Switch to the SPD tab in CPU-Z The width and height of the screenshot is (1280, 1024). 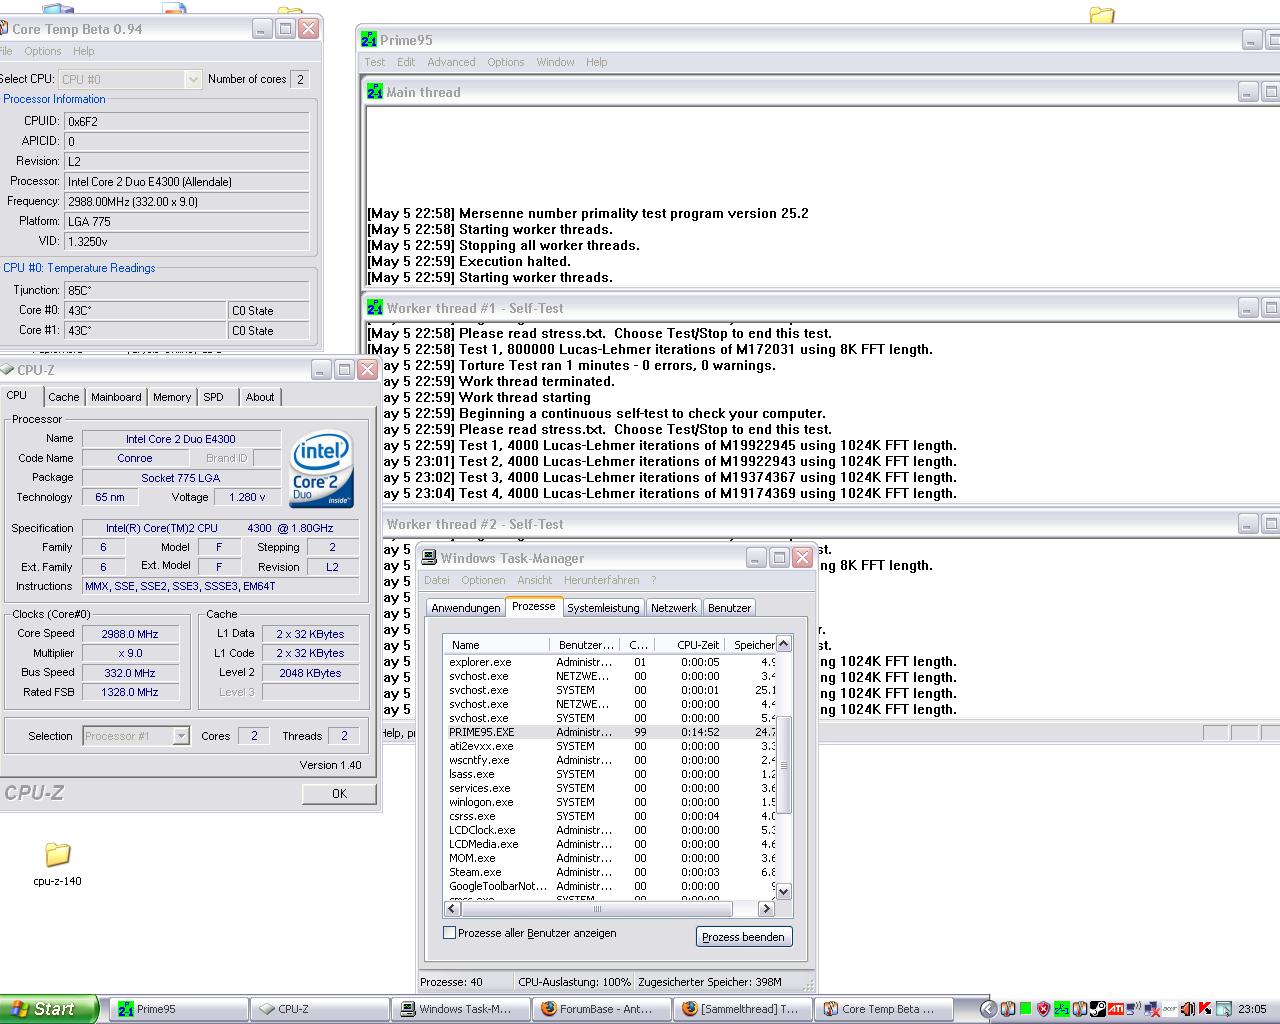click(214, 397)
